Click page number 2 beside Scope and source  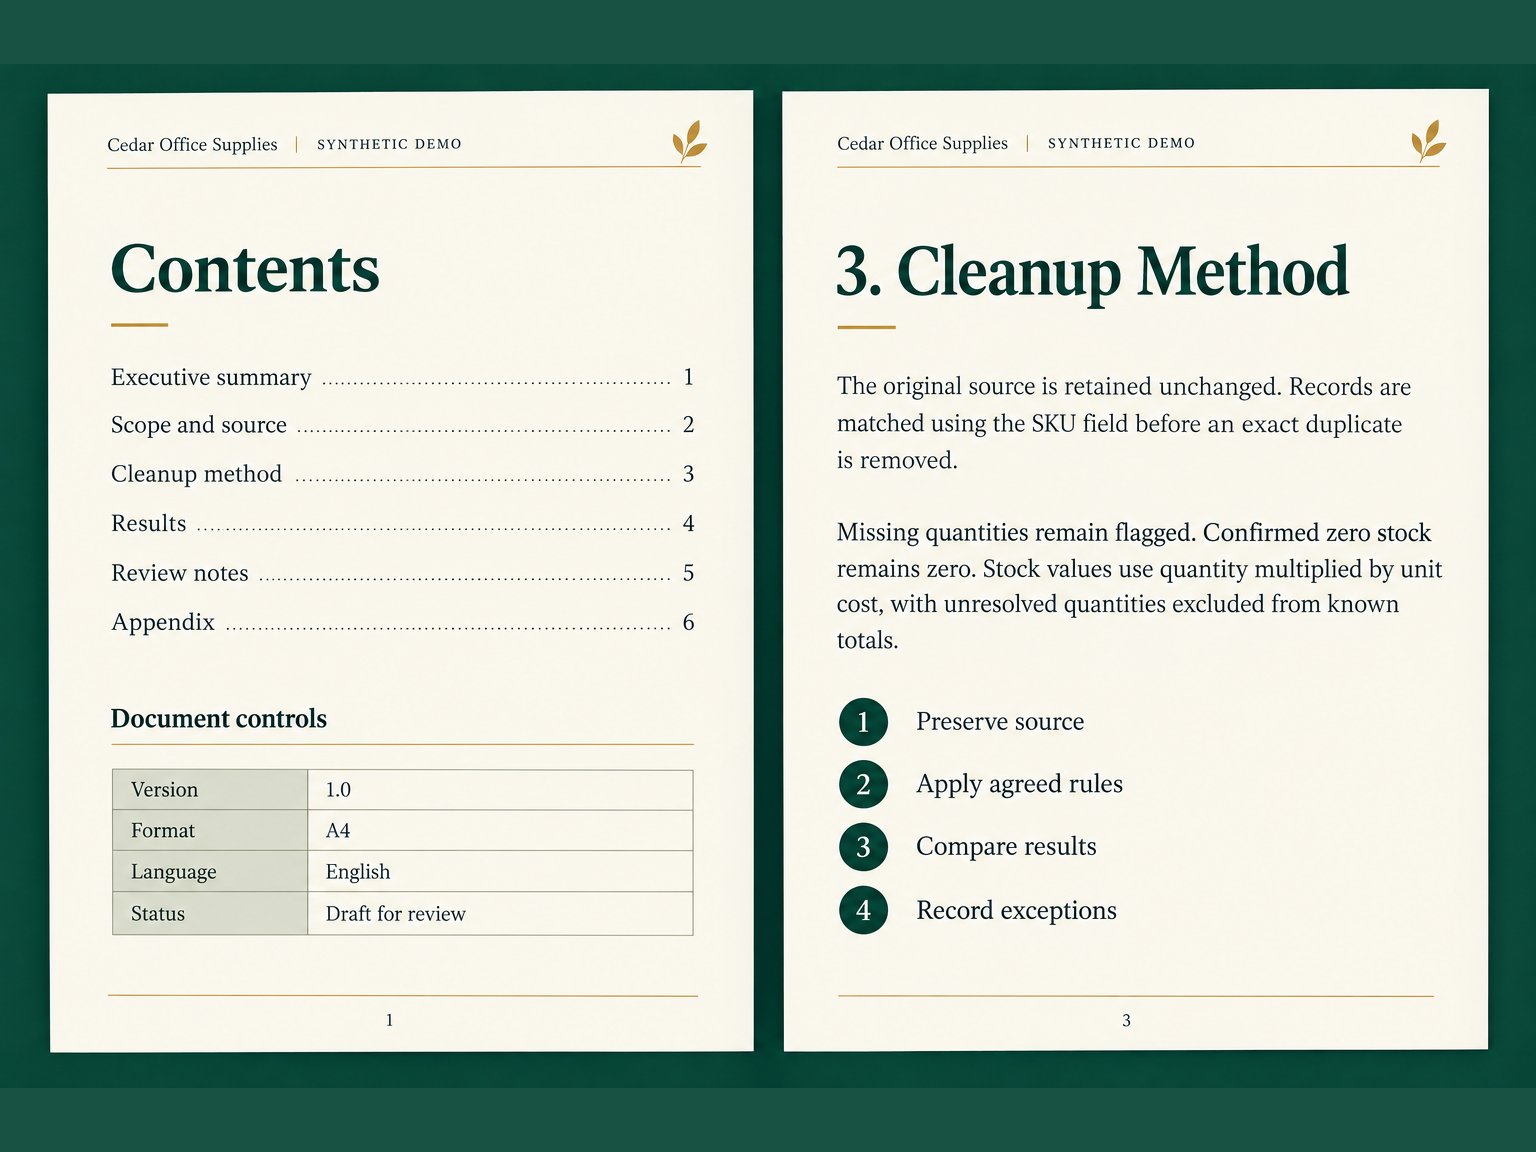pos(688,425)
